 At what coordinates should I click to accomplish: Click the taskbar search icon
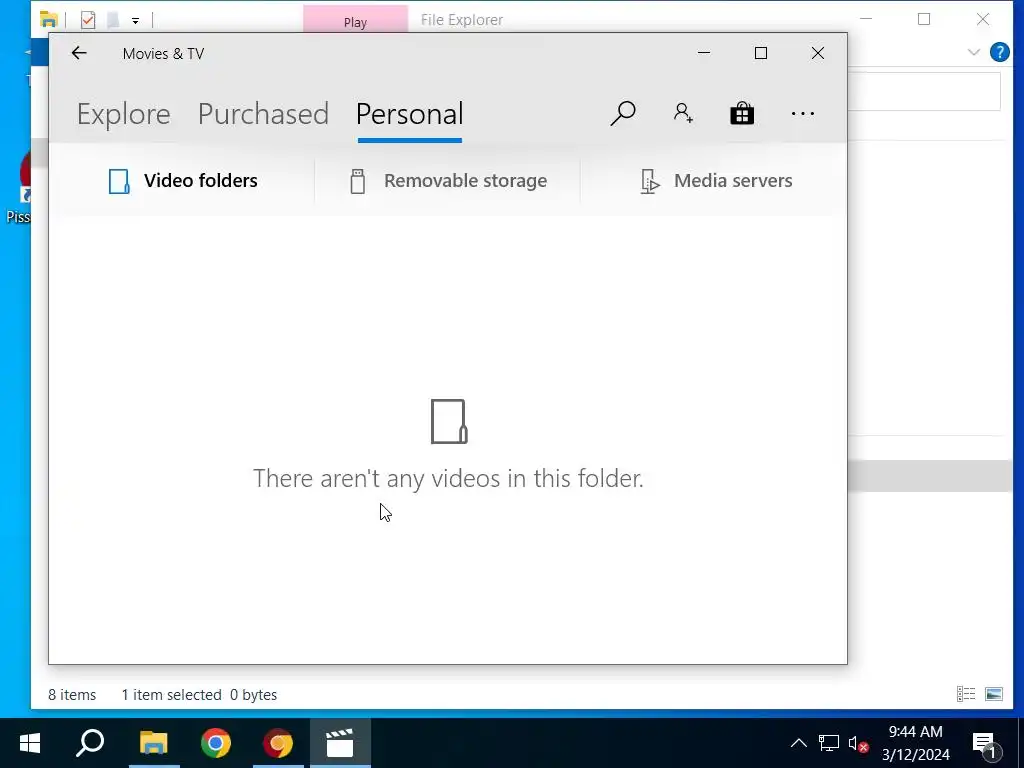(x=90, y=743)
